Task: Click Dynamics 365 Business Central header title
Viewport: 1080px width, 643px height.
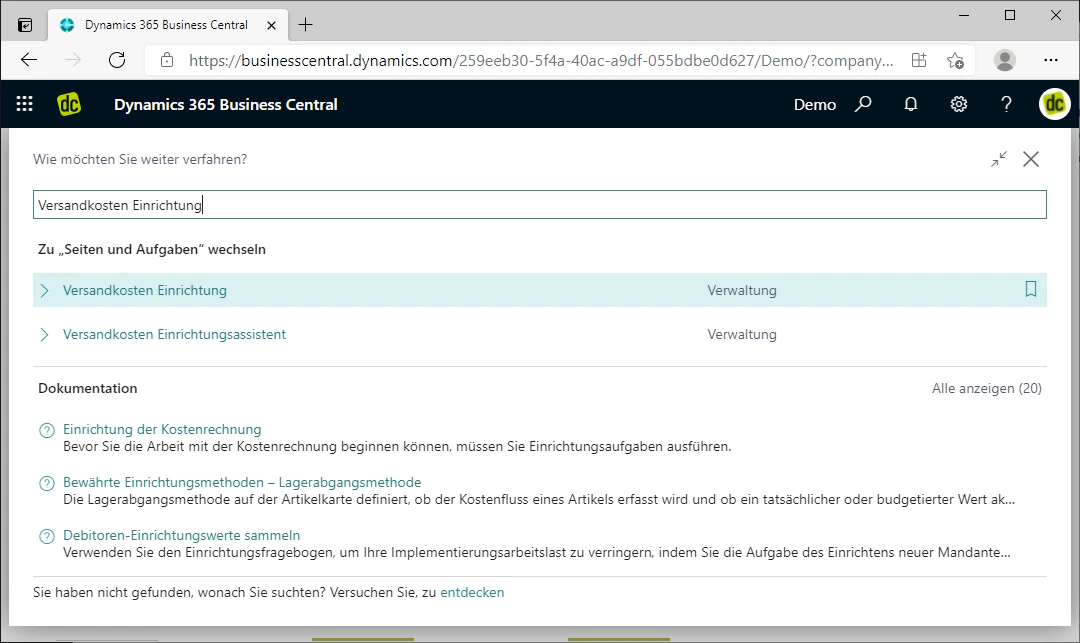Action: tap(226, 105)
